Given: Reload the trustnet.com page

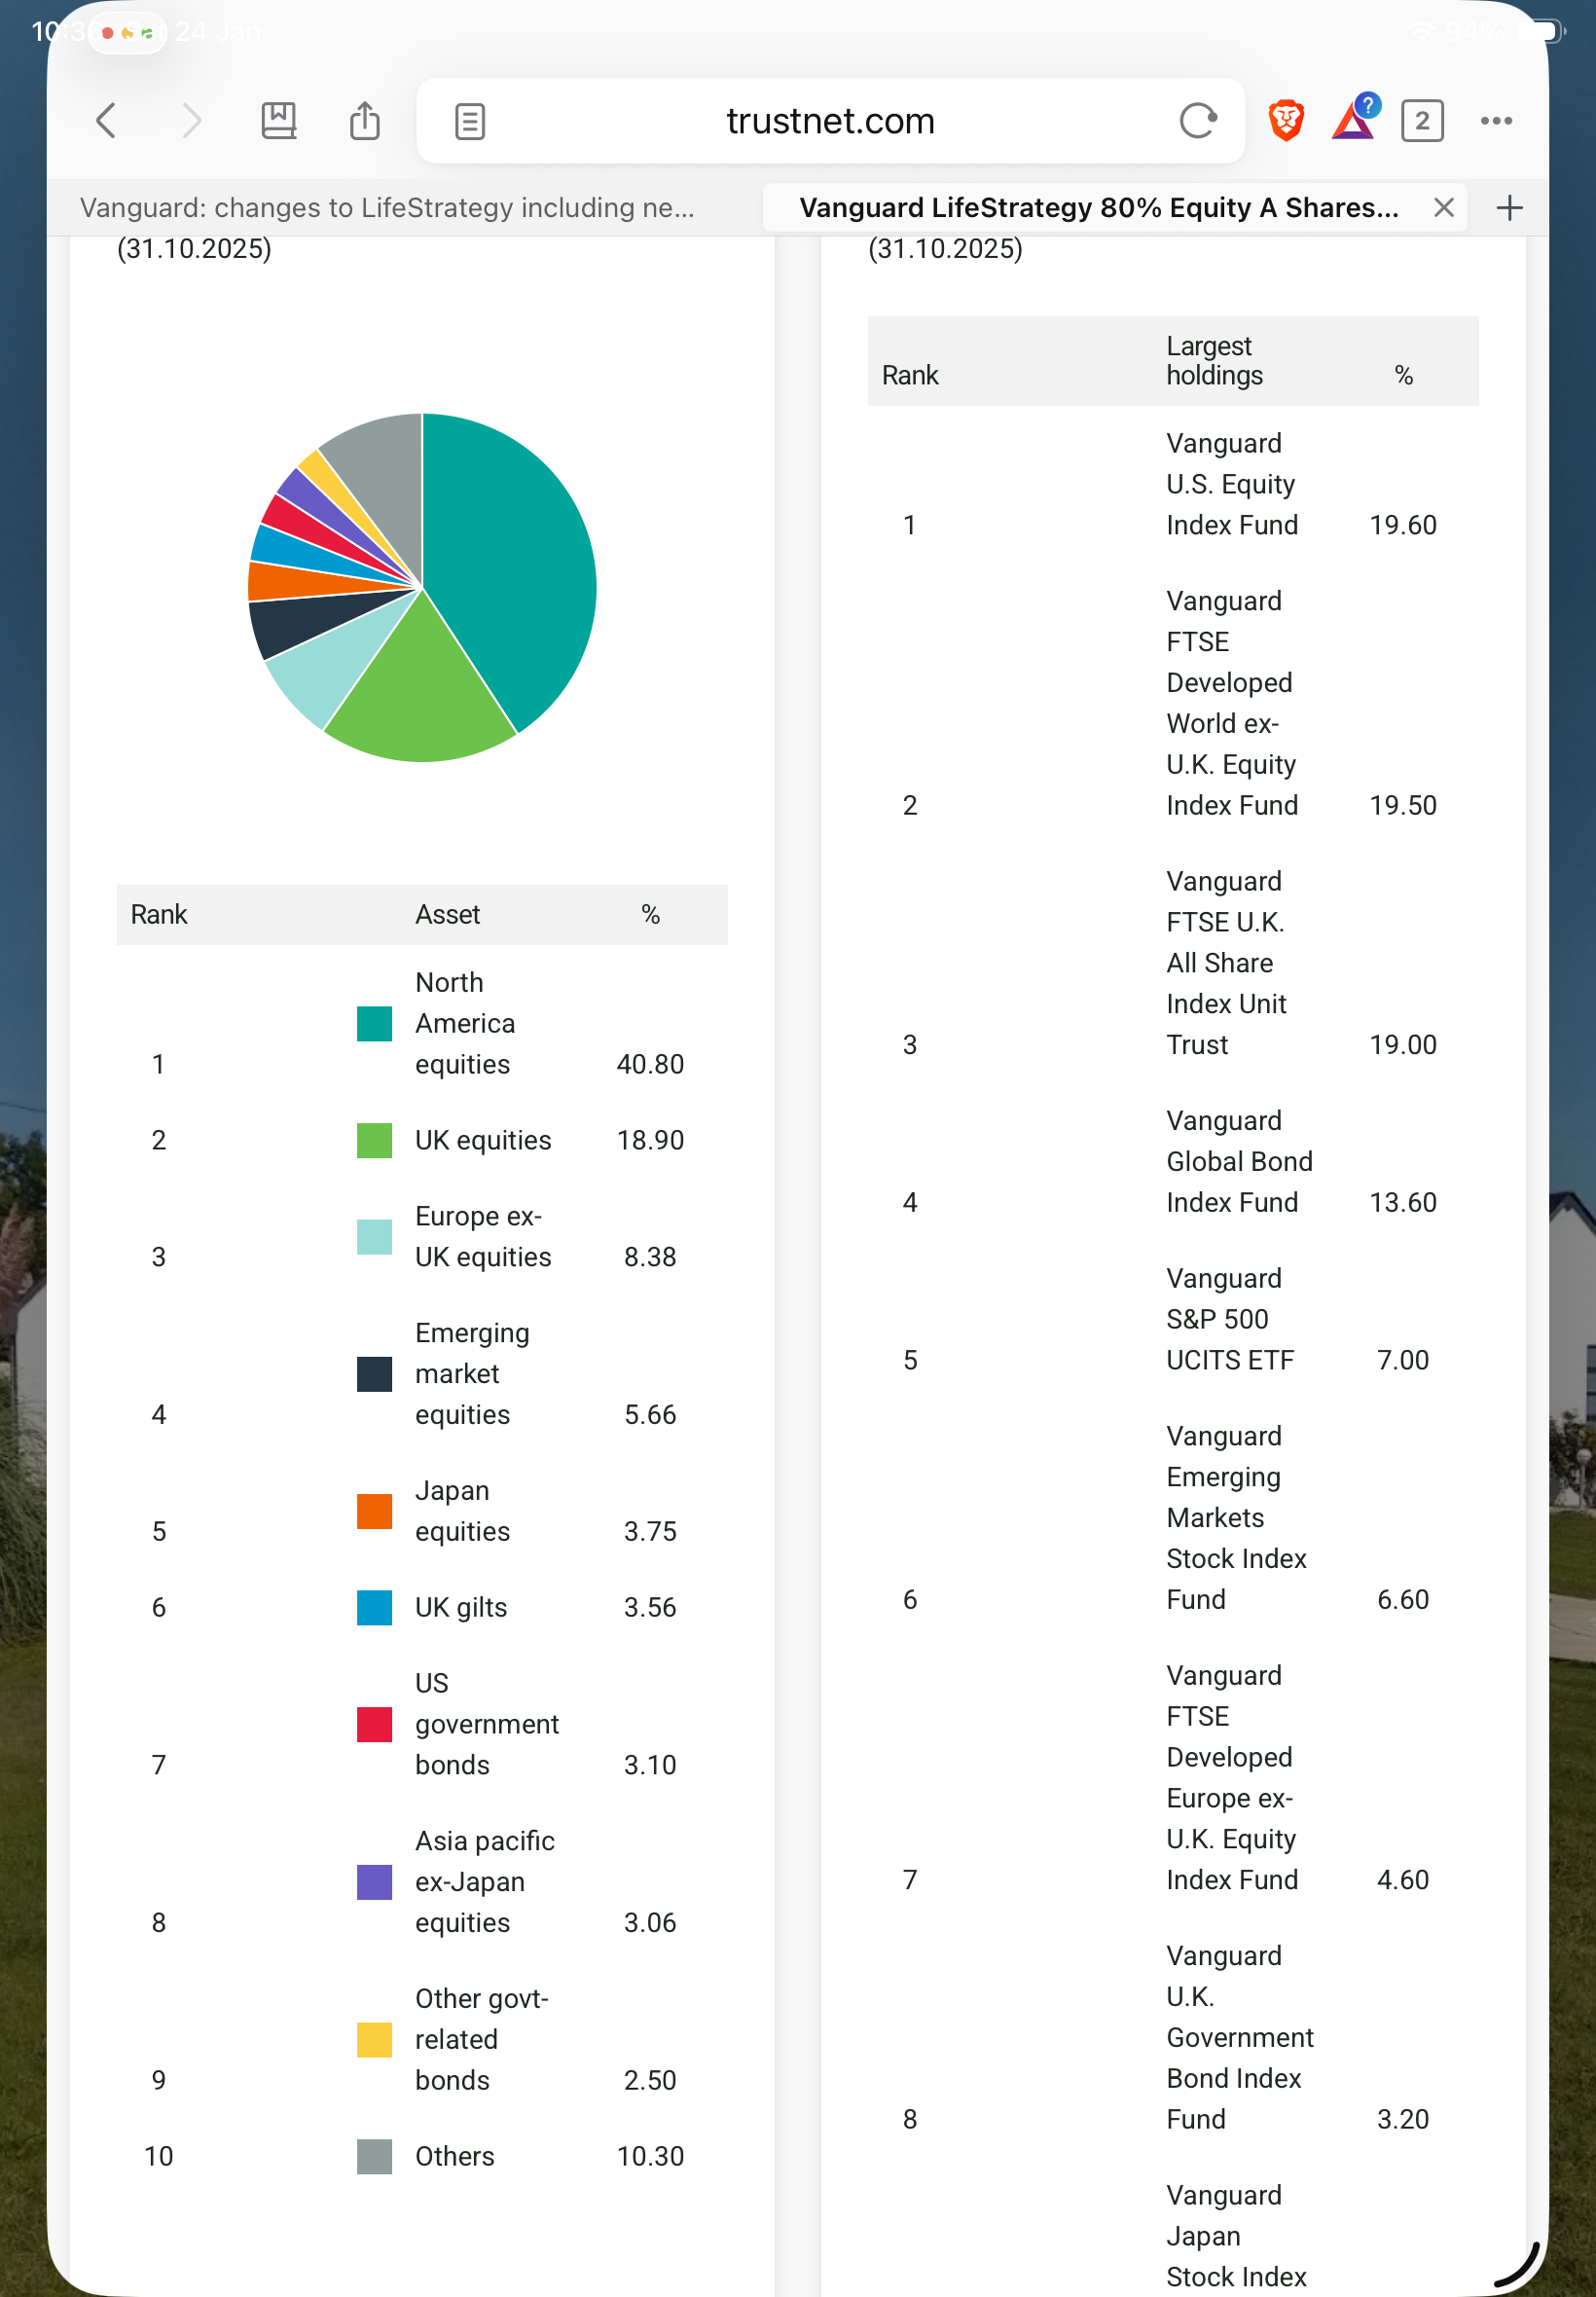Looking at the screenshot, I should [x=1197, y=121].
